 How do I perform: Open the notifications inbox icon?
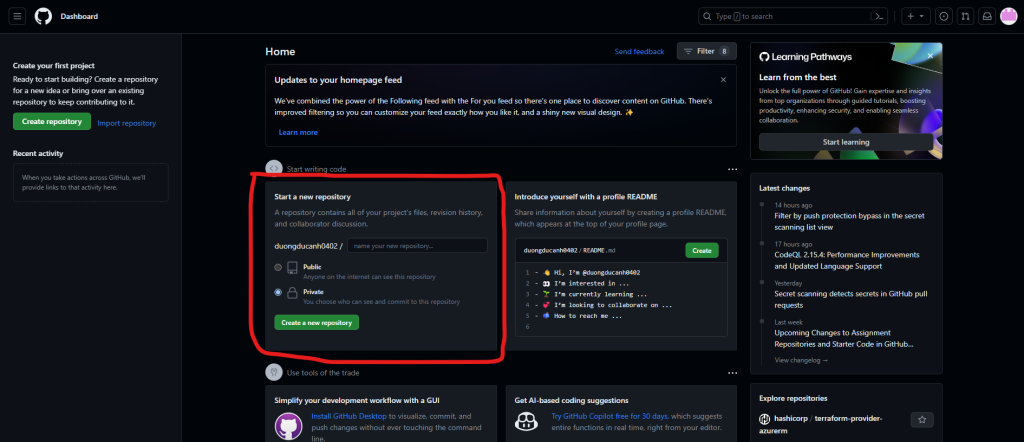coord(986,16)
